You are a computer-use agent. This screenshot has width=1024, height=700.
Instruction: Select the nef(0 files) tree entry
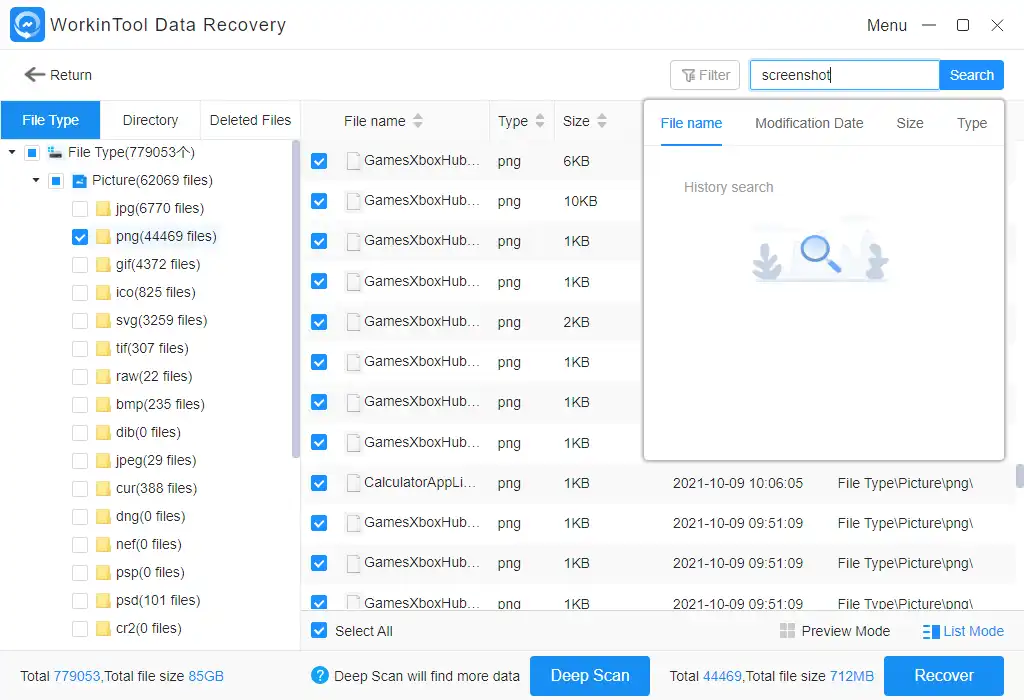[x=149, y=545]
